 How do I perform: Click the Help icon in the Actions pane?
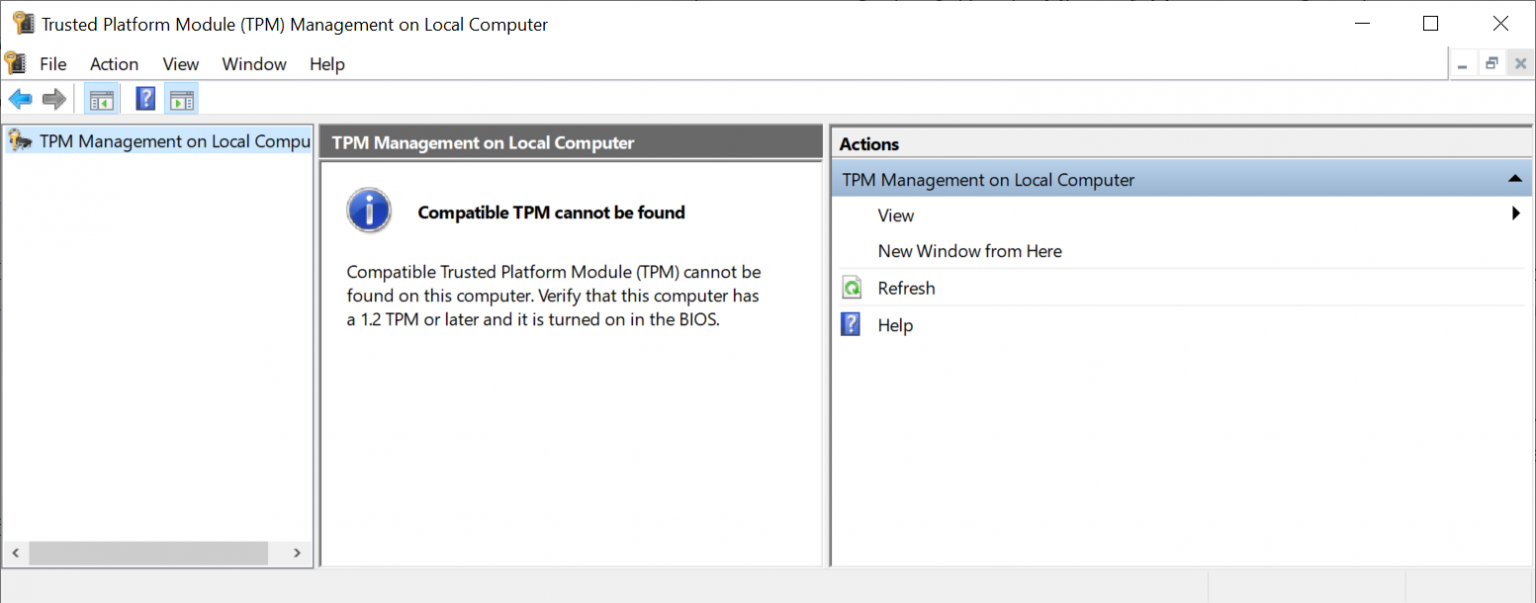pos(851,324)
